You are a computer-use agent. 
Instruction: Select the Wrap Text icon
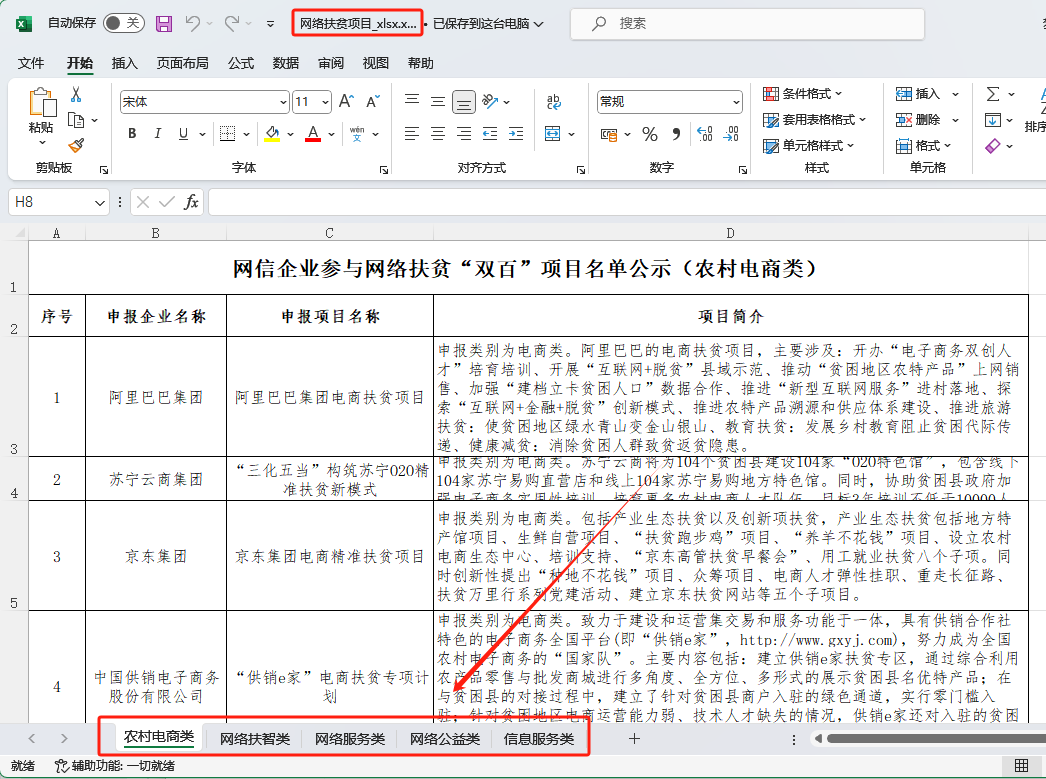pyautogui.click(x=553, y=102)
